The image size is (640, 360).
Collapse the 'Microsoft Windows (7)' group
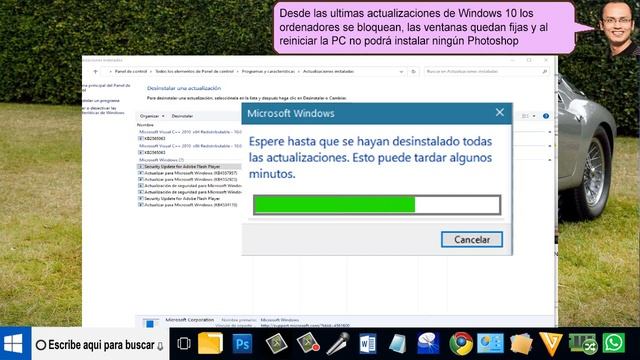(549, 160)
